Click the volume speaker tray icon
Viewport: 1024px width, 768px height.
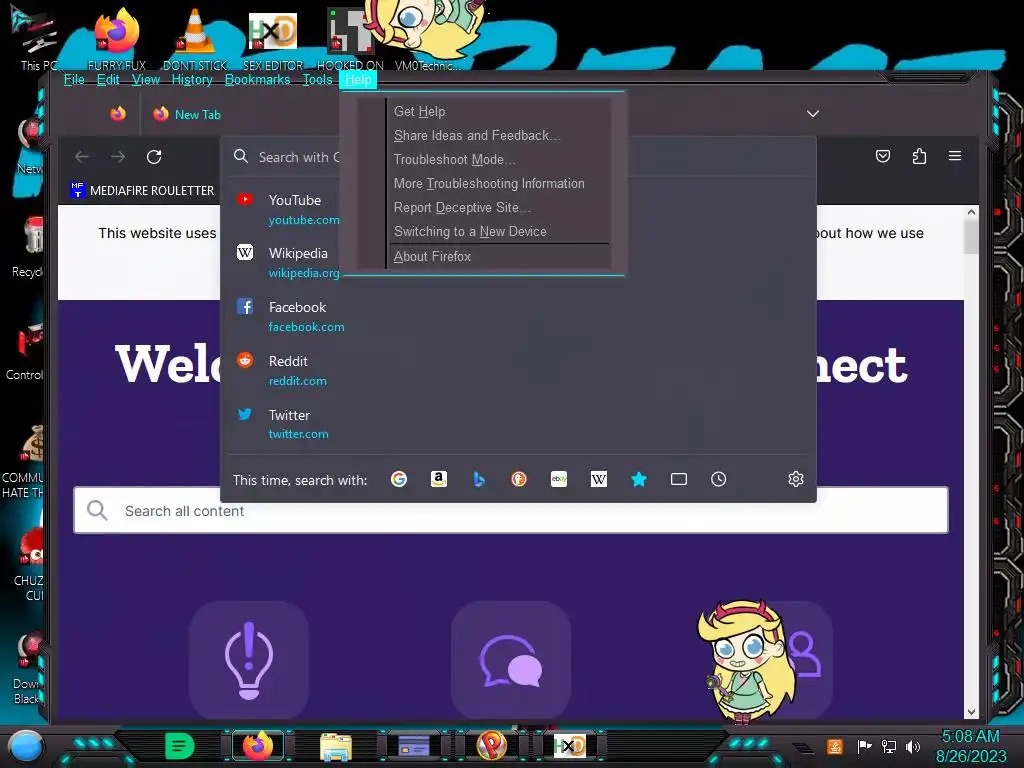pyautogui.click(x=912, y=746)
